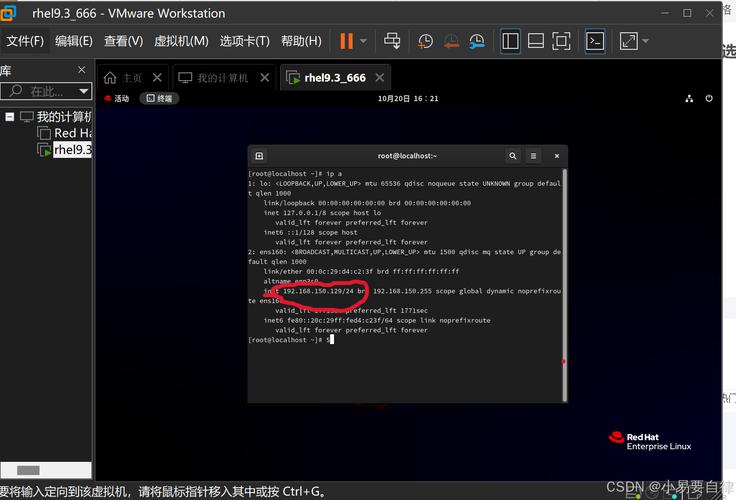Open the 文件(F) menu

[x=25, y=41]
